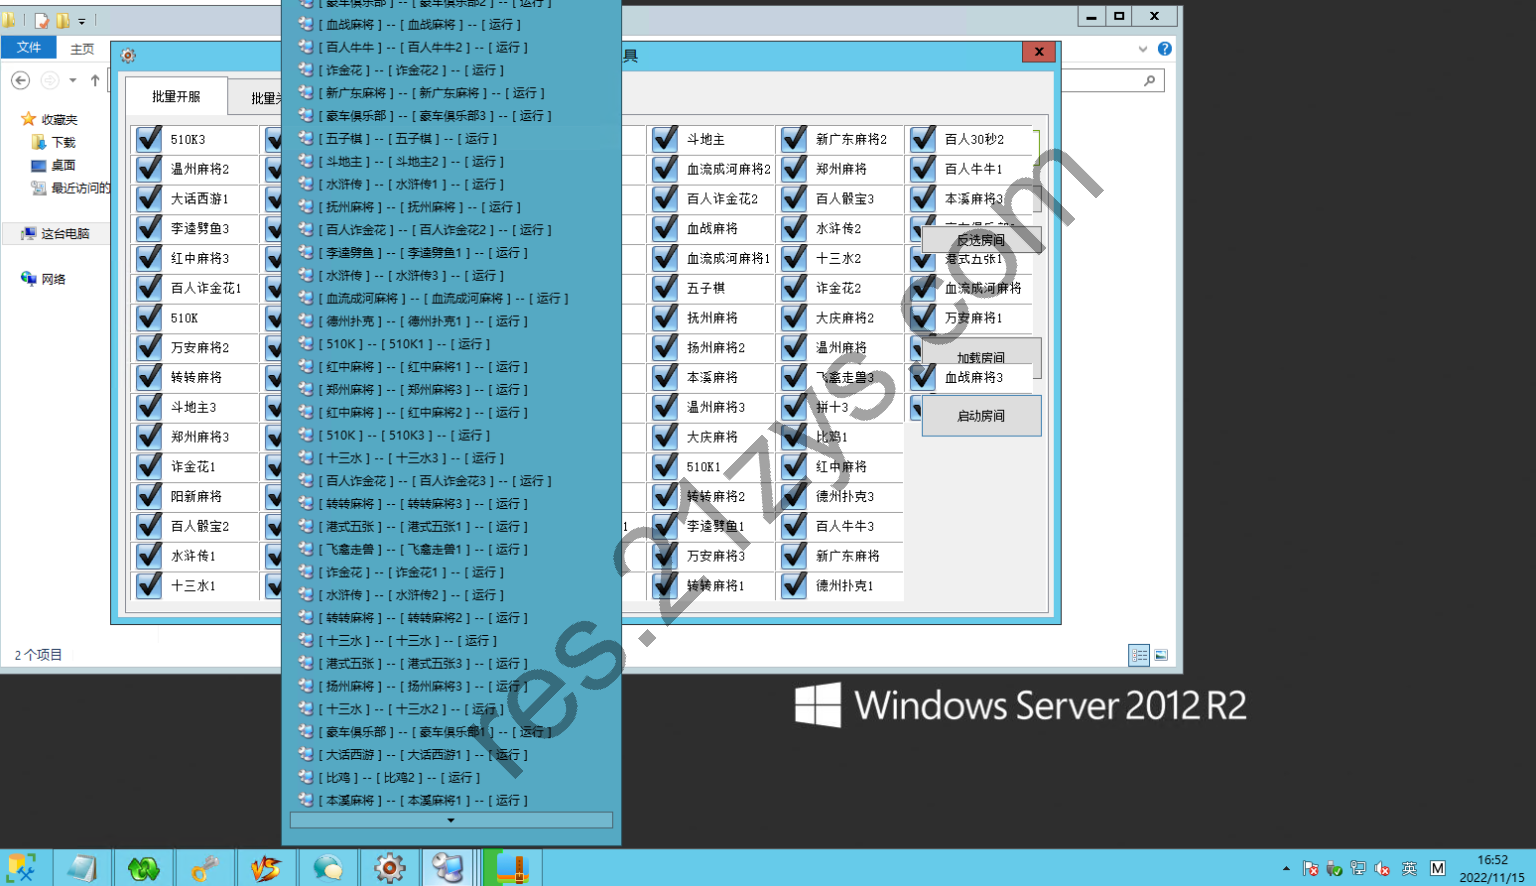Click the Explorer search magnifier icon

1150,80
